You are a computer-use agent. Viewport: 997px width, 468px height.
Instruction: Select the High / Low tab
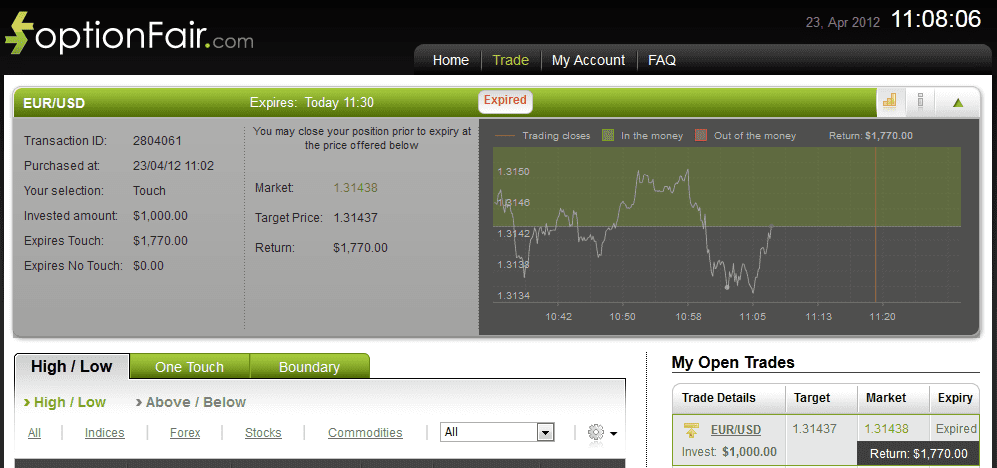click(72, 366)
